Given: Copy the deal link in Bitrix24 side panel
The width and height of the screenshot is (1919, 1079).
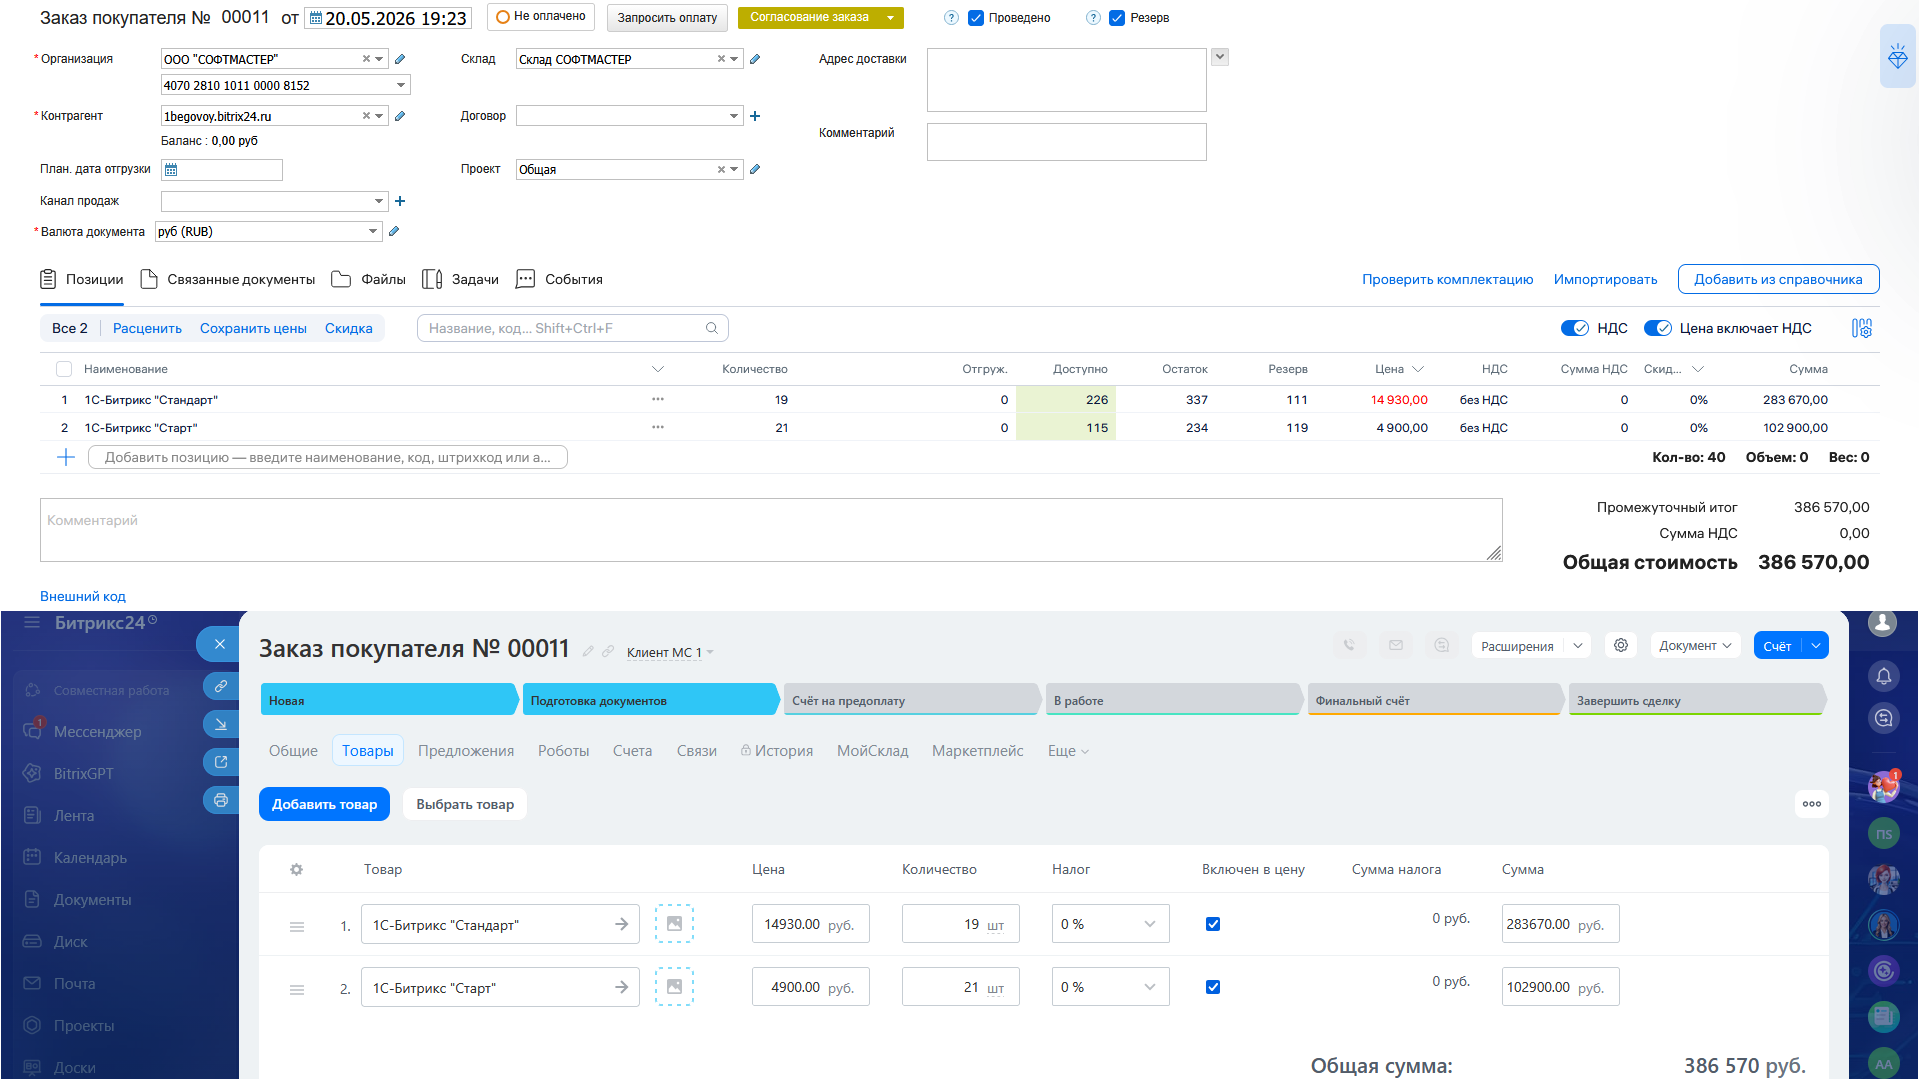Looking at the screenshot, I should tap(220, 686).
